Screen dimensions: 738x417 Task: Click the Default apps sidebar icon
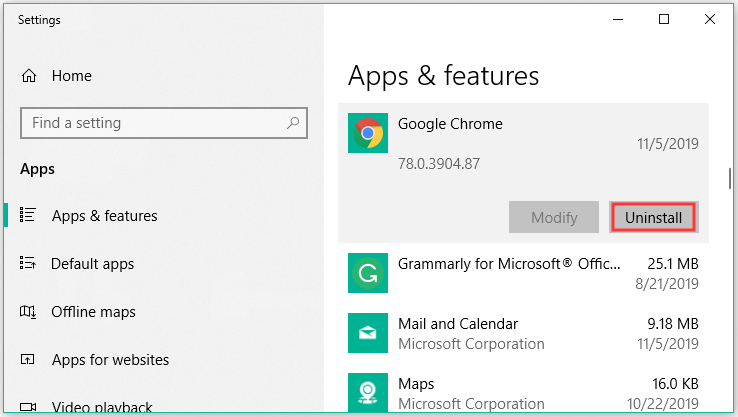29,264
